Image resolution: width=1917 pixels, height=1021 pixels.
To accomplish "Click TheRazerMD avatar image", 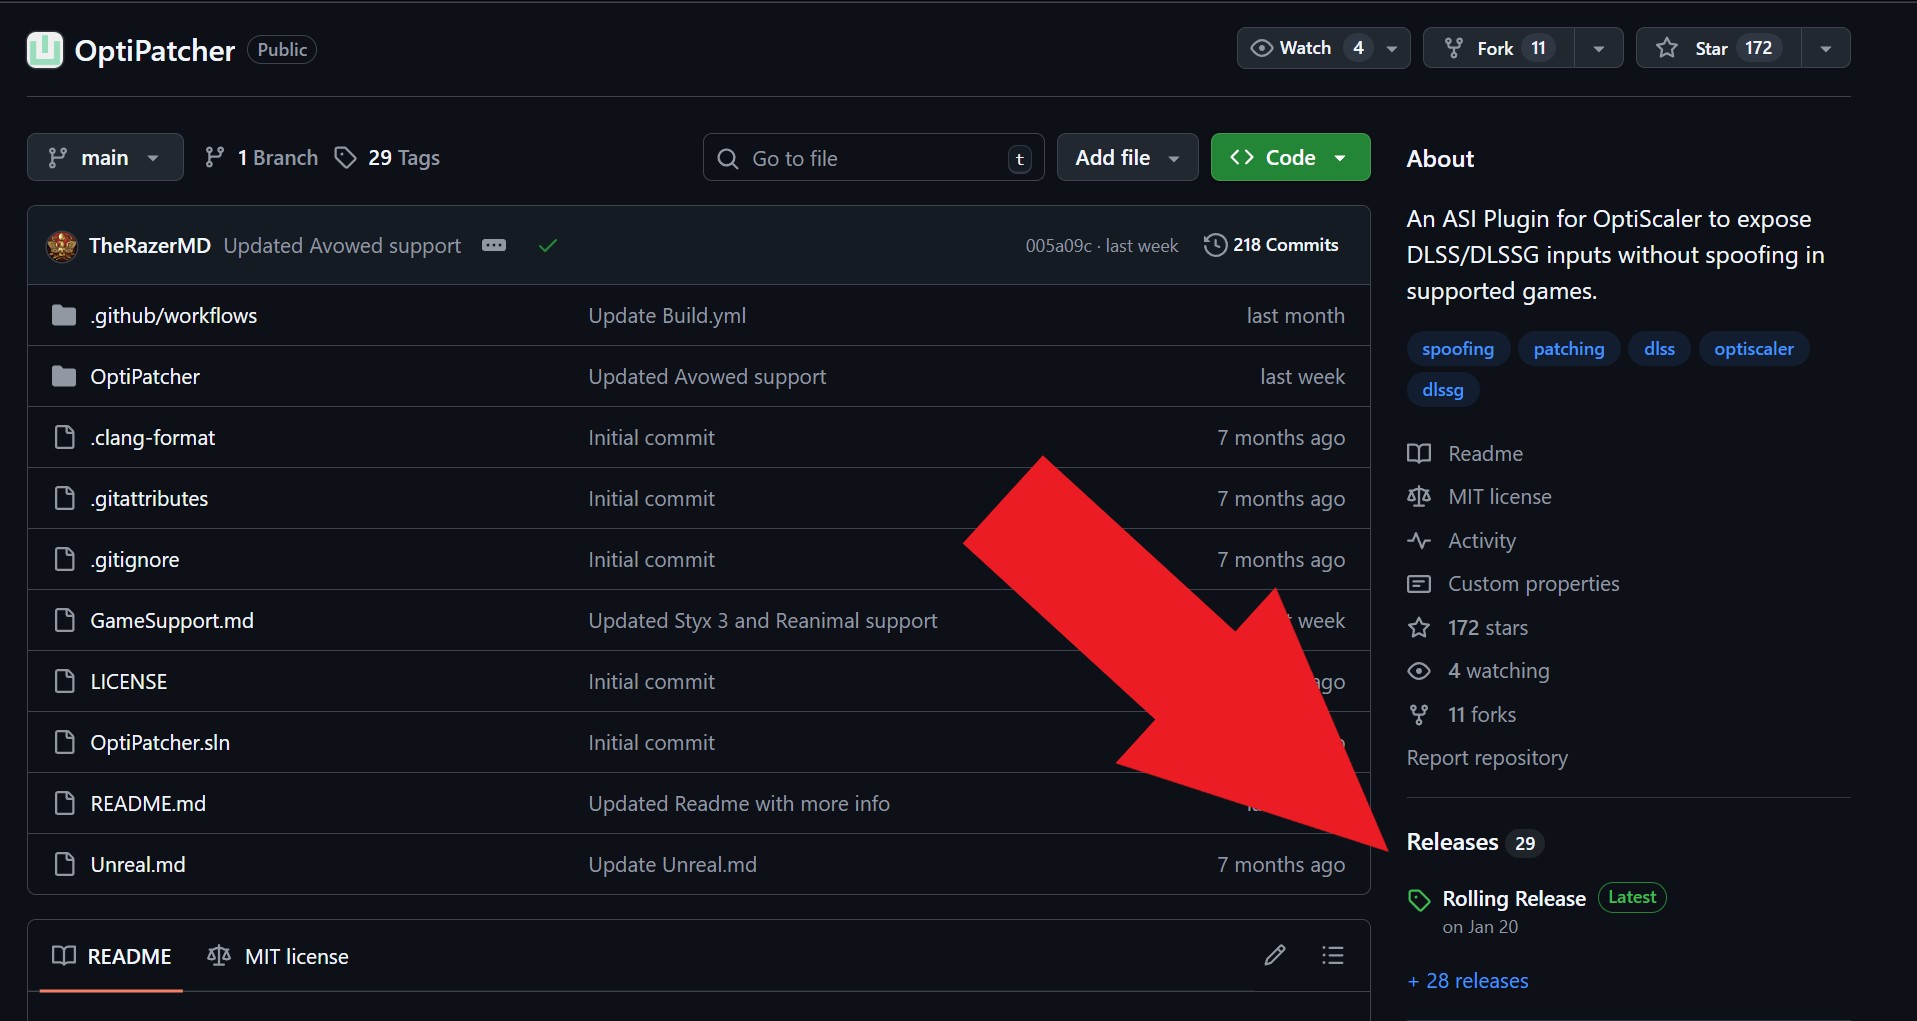I will pos(62,246).
